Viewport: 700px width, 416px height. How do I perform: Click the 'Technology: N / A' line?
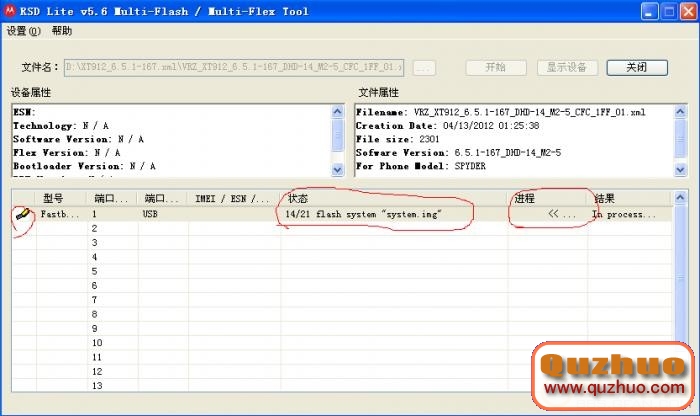[x=61, y=126]
